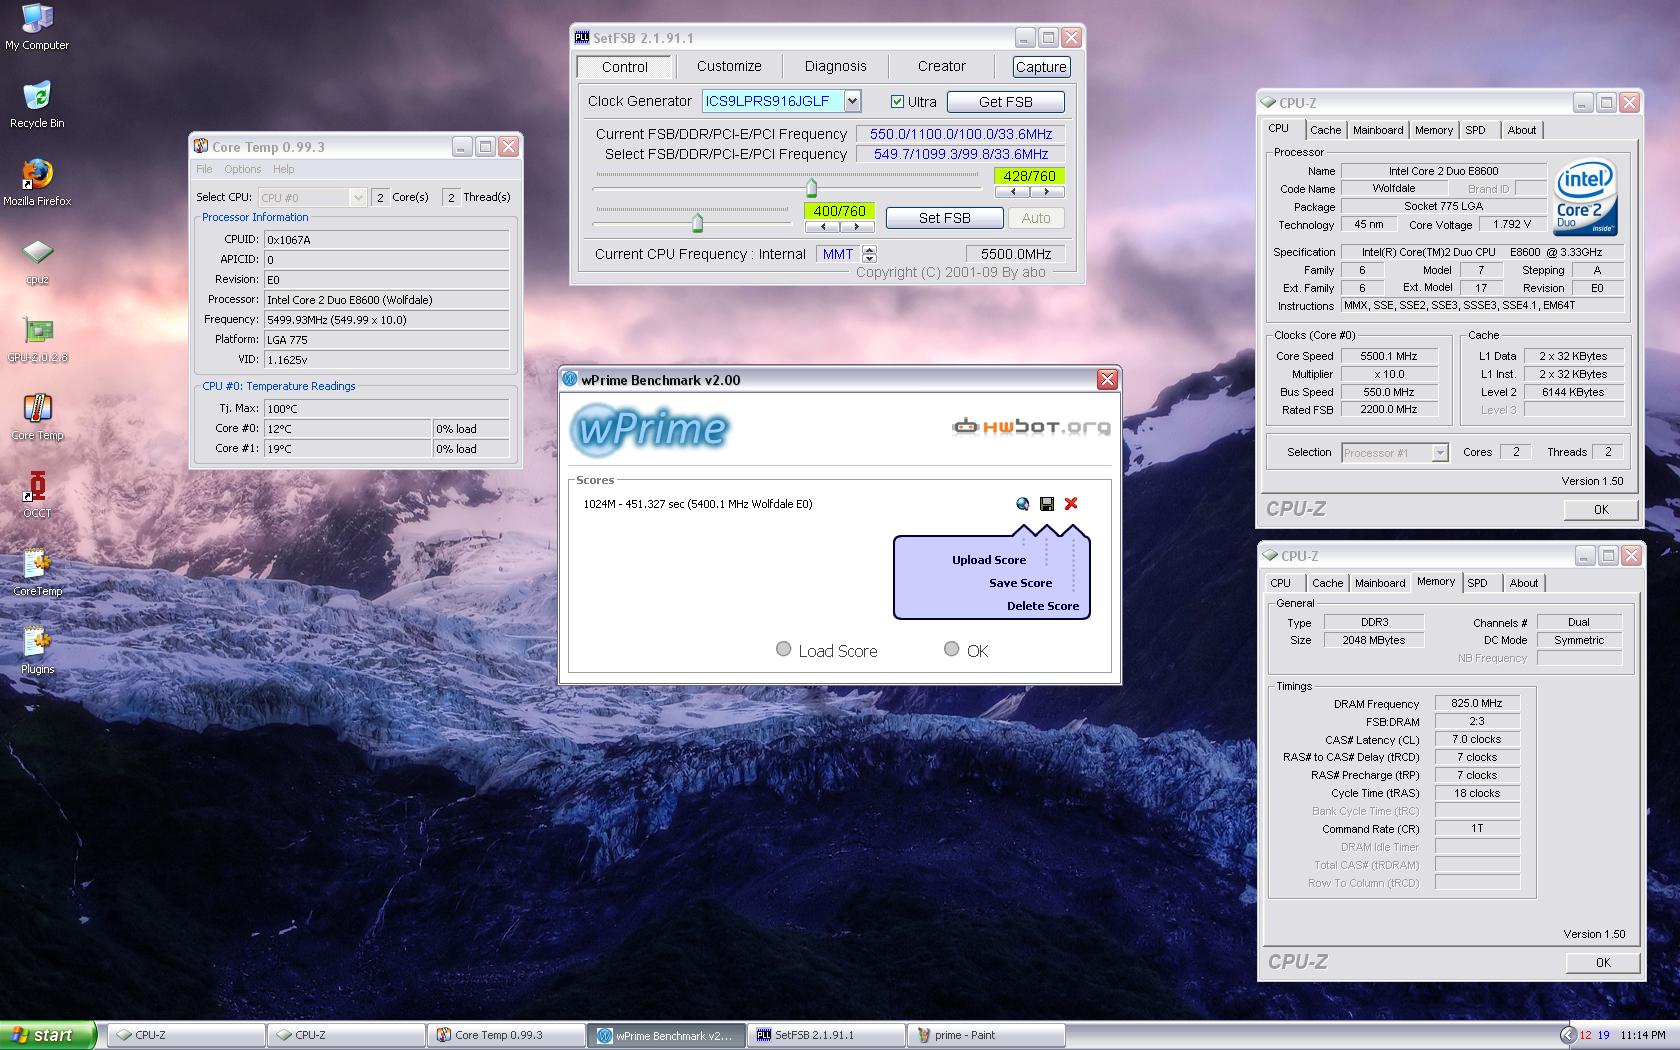1680x1050 pixels.
Task: Select the GPU-Z 0.2.8 desktop icon
Action: 37,338
